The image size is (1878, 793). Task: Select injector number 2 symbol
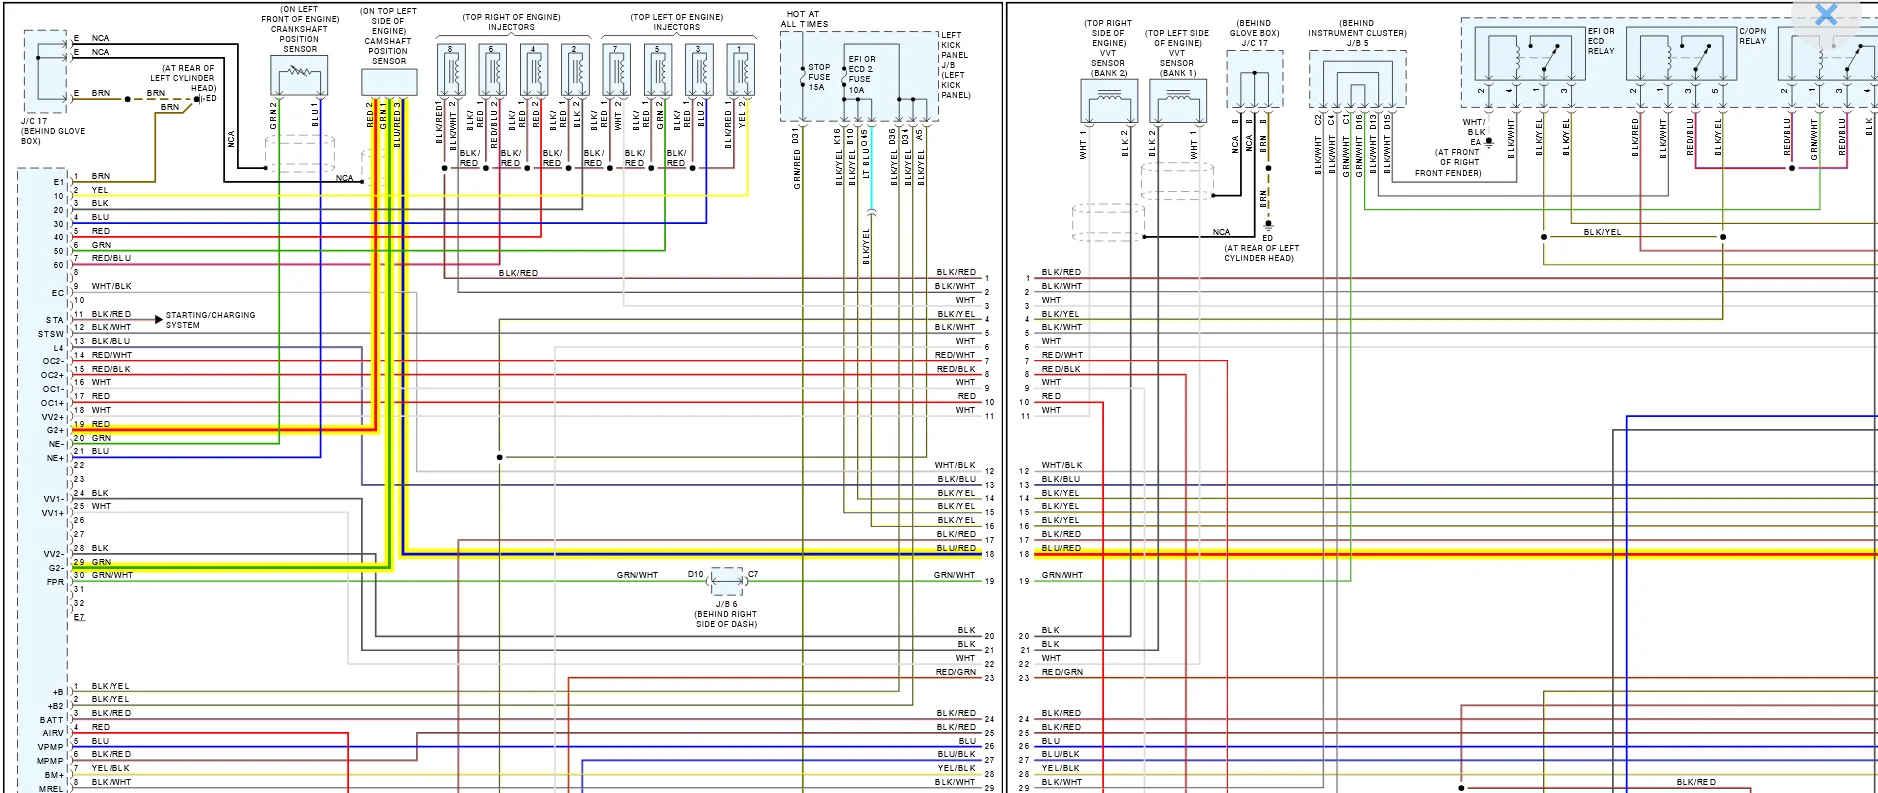pyautogui.click(x=575, y=70)
